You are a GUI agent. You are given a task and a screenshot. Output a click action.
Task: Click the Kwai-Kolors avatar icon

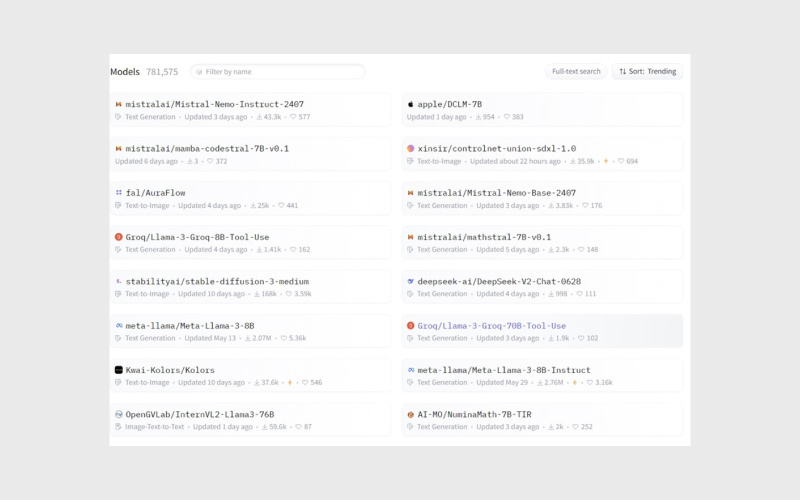click(x=118, y=370)
